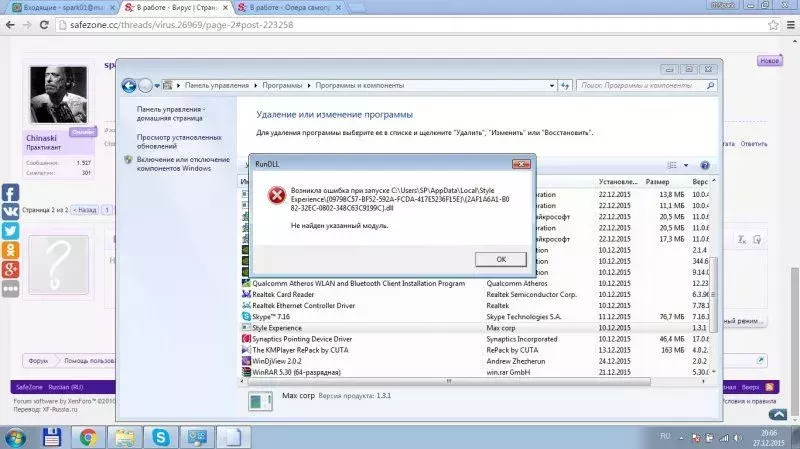
Task: Close the Входящие mail tab
Action: coord(112,8)
